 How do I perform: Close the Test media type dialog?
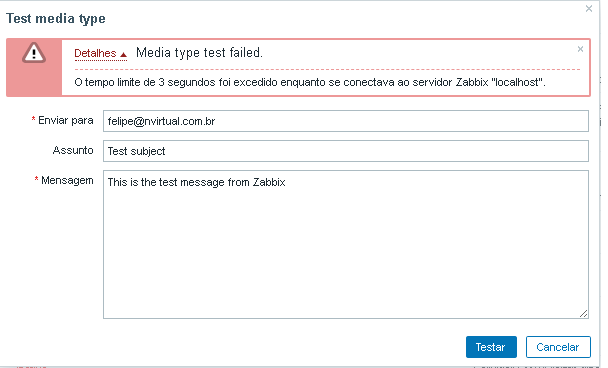pos(589,9)
